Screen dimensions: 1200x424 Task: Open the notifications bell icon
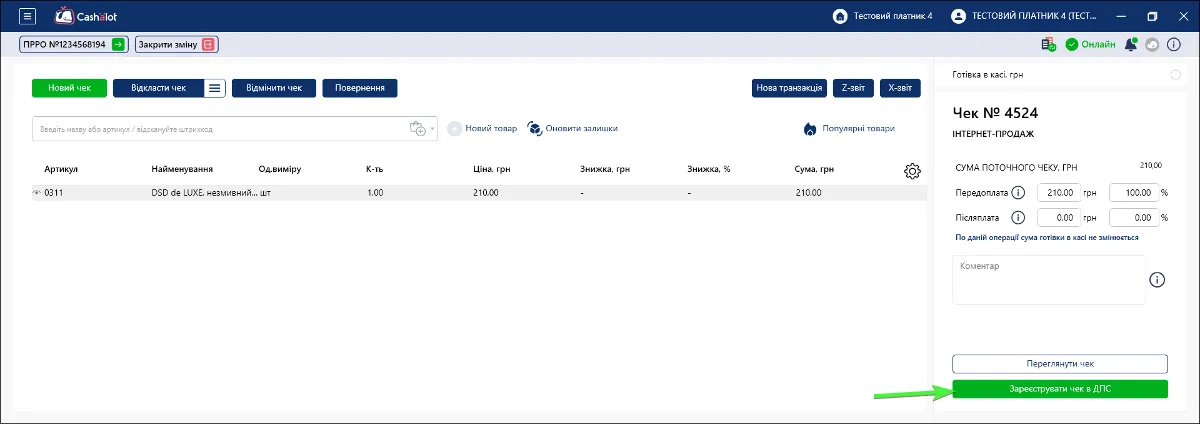(x=1131, y=44)
